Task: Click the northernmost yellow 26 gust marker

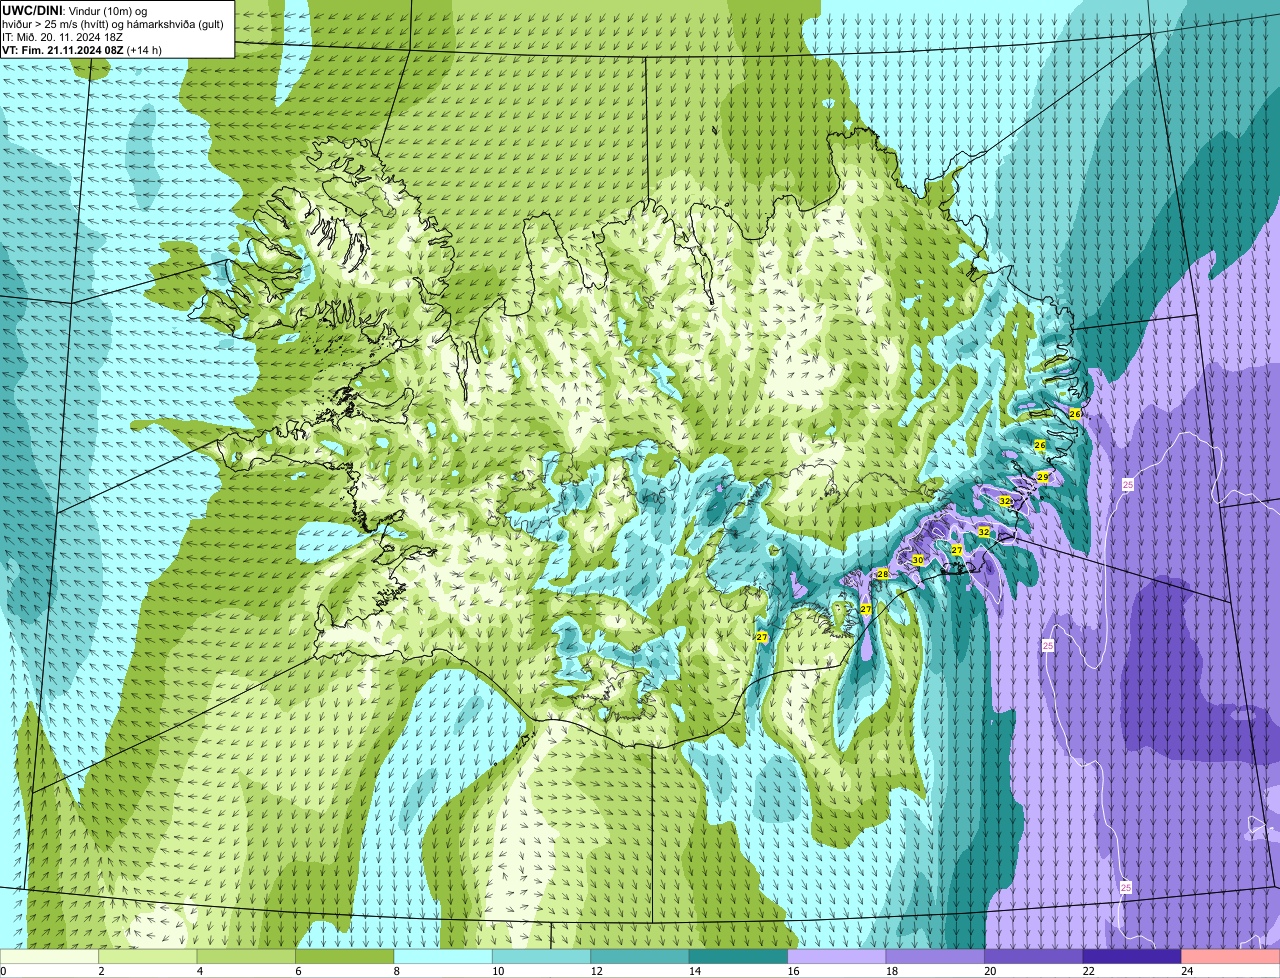Action: [x=1075, y=413]
